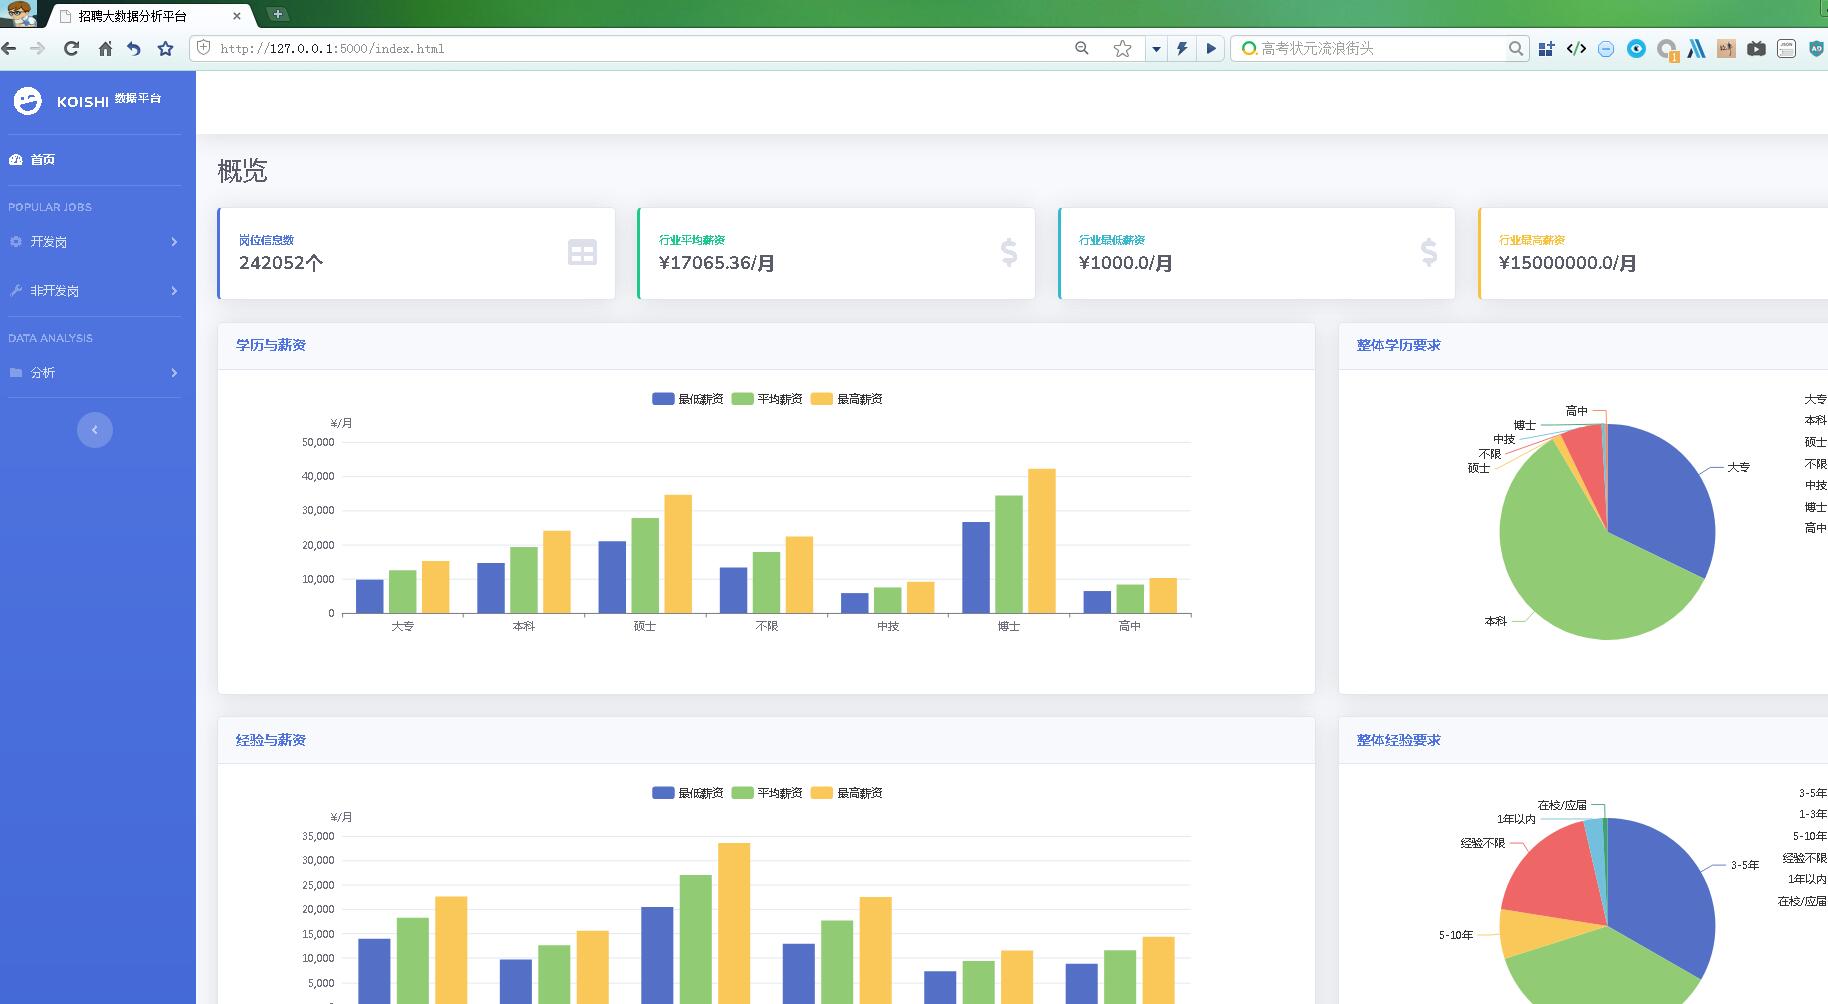This screenshot has height=1004, width=1828.
Task: Click the tan picture extension icon
Action: (x=1726, y=48)
